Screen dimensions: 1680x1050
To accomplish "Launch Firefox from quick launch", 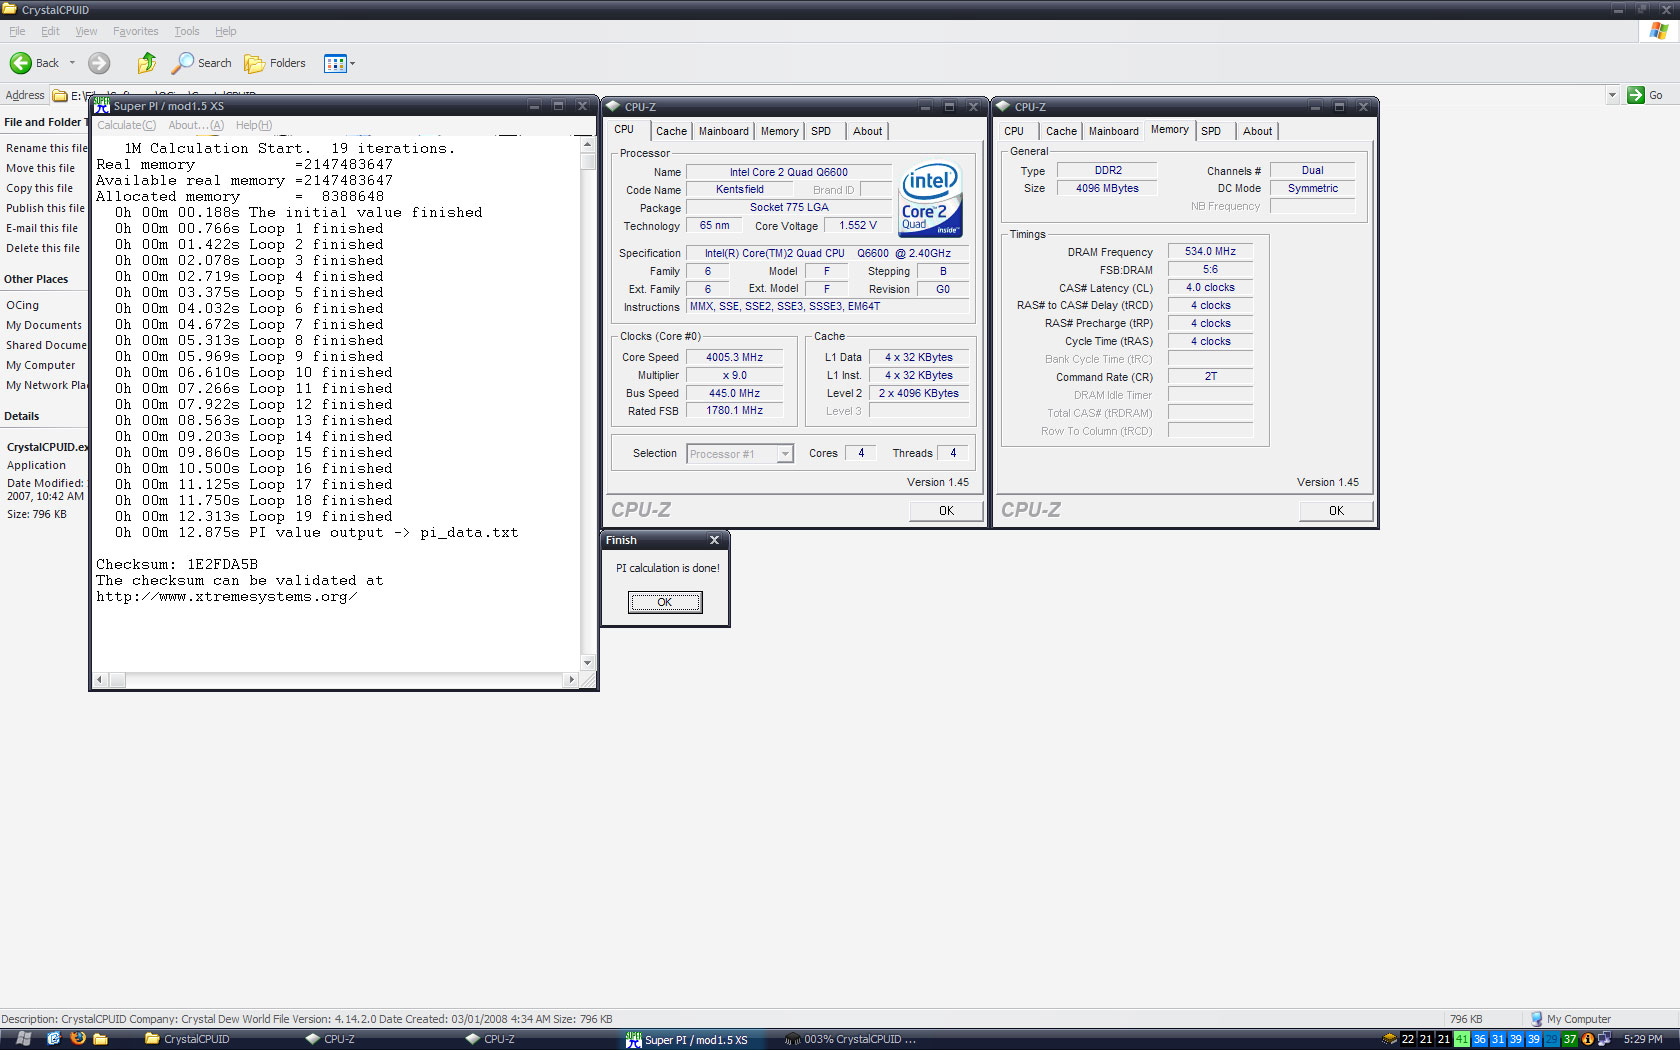I will coord(77,1039).
